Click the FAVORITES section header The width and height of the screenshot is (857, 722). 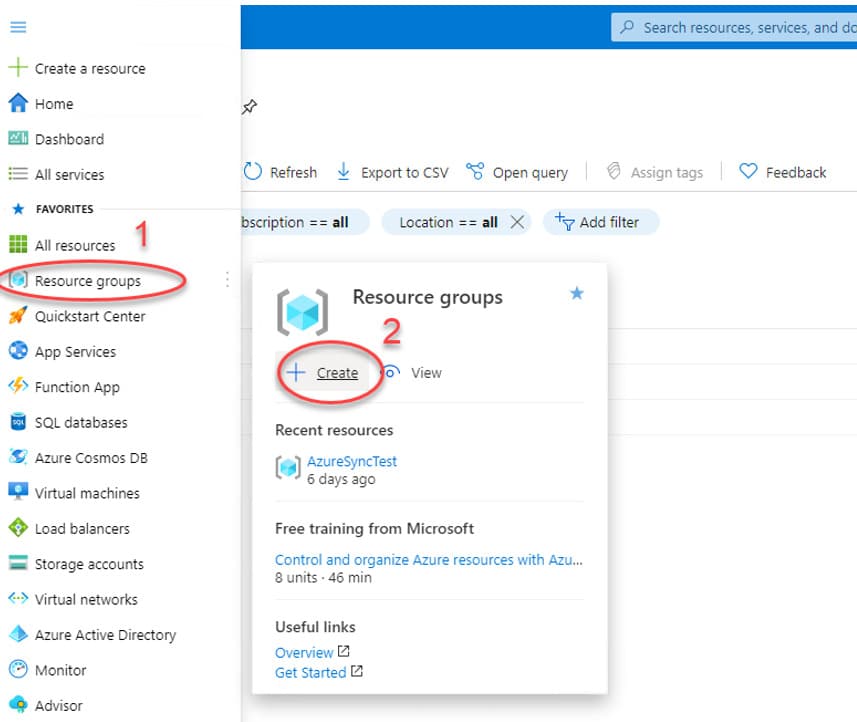pos(64,209)
